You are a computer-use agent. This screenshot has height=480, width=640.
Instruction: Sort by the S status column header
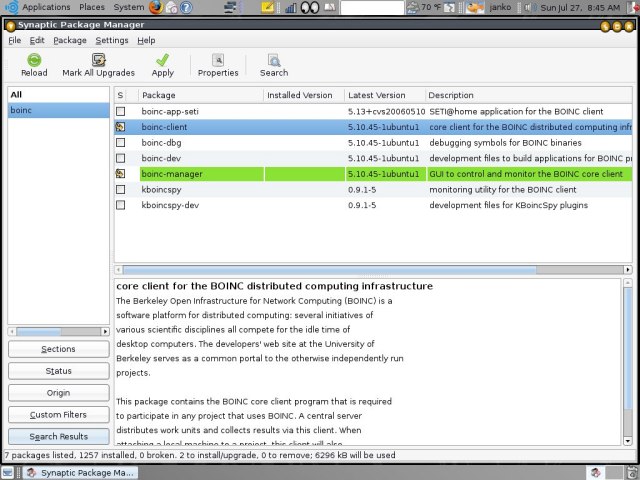pyautogui.click(x=120, y=95)
